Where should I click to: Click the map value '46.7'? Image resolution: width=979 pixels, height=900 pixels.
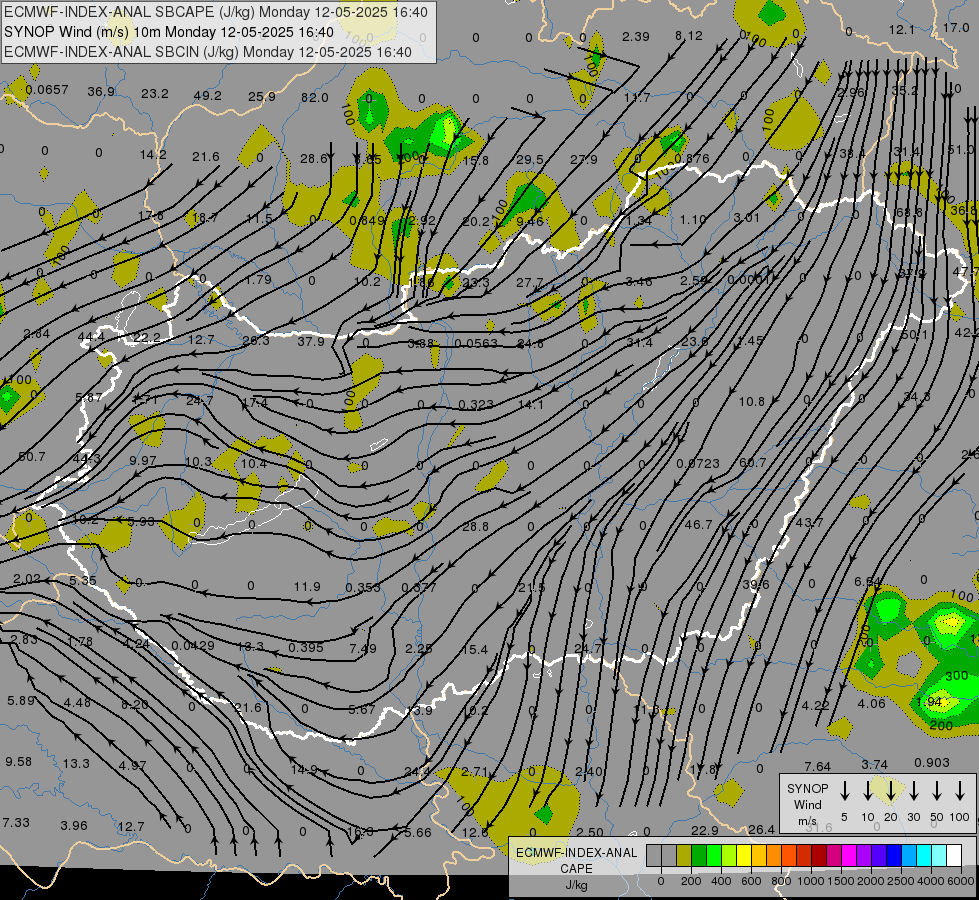[699, 525]
